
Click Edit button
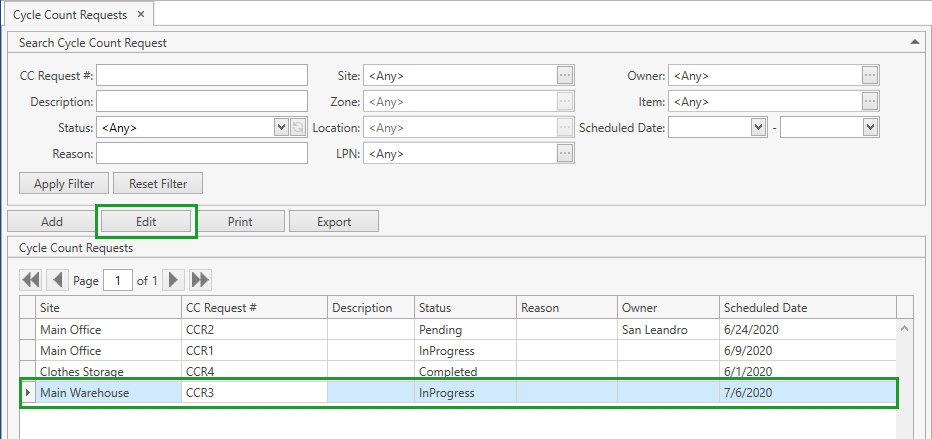pyautogui.click(x=146, y=222)
